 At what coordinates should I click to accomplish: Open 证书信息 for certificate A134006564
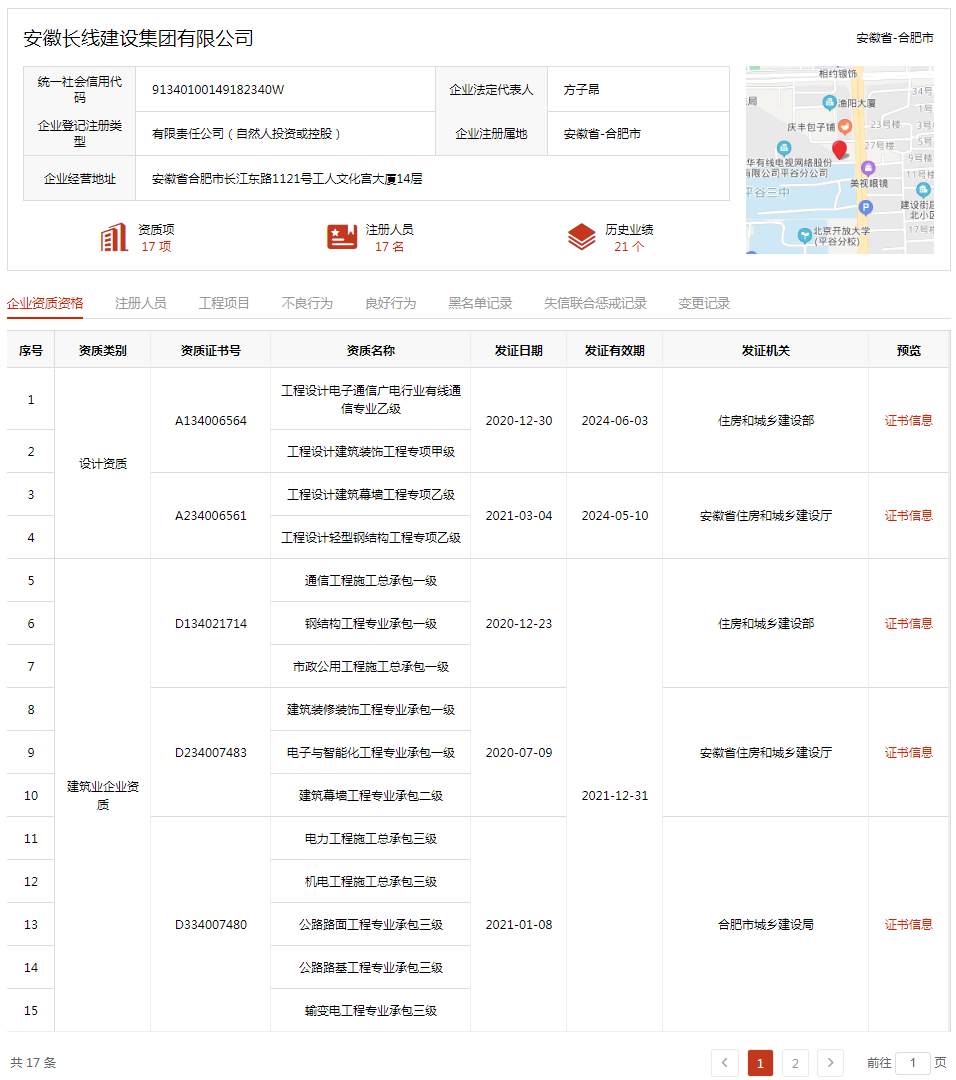pyautogui.click(x=910, y=420)
